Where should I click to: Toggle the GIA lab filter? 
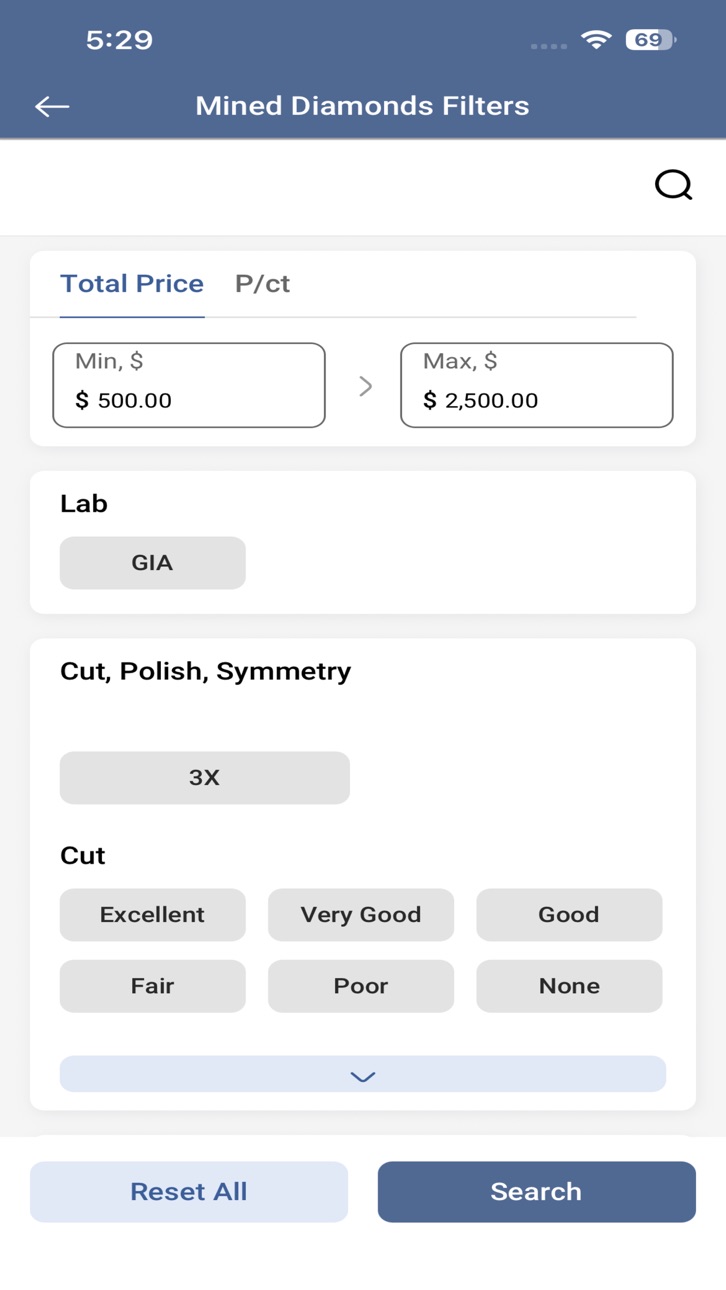pos(153,563)
